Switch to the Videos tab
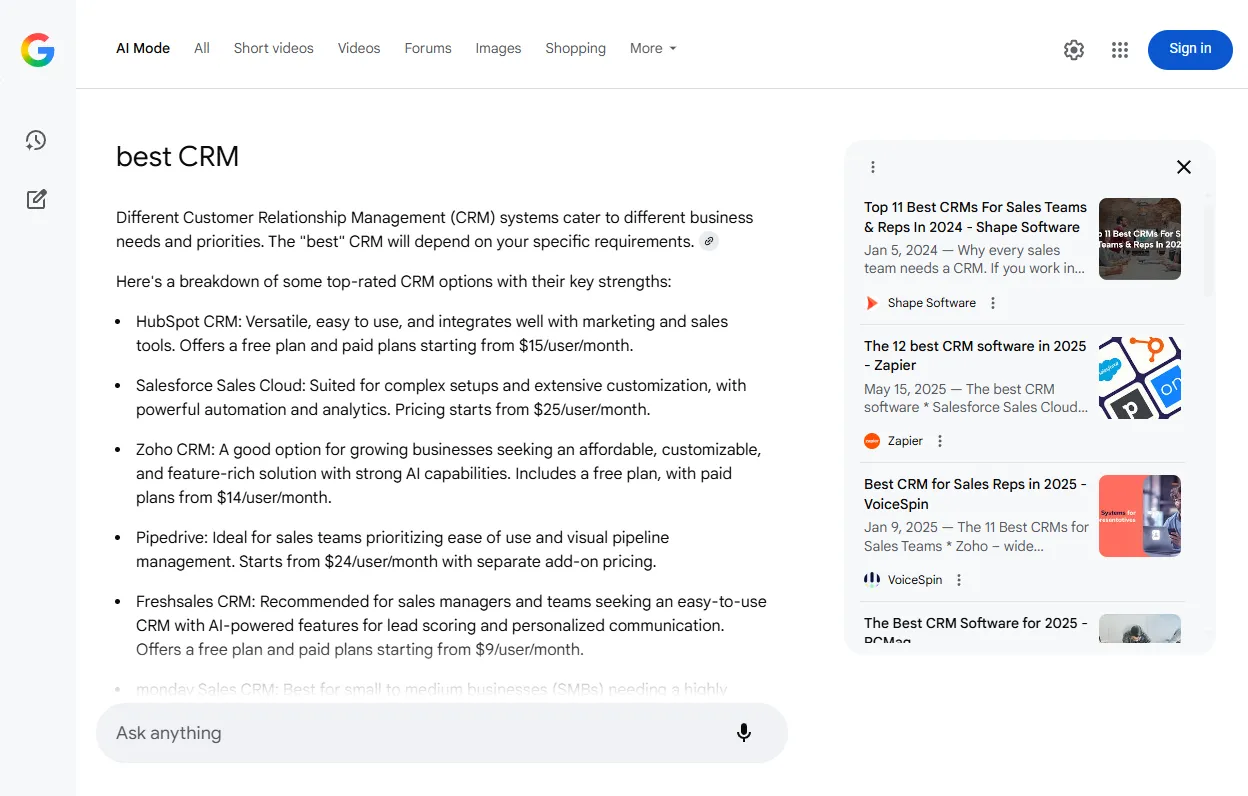1248x796 pixels. point(359,48)
